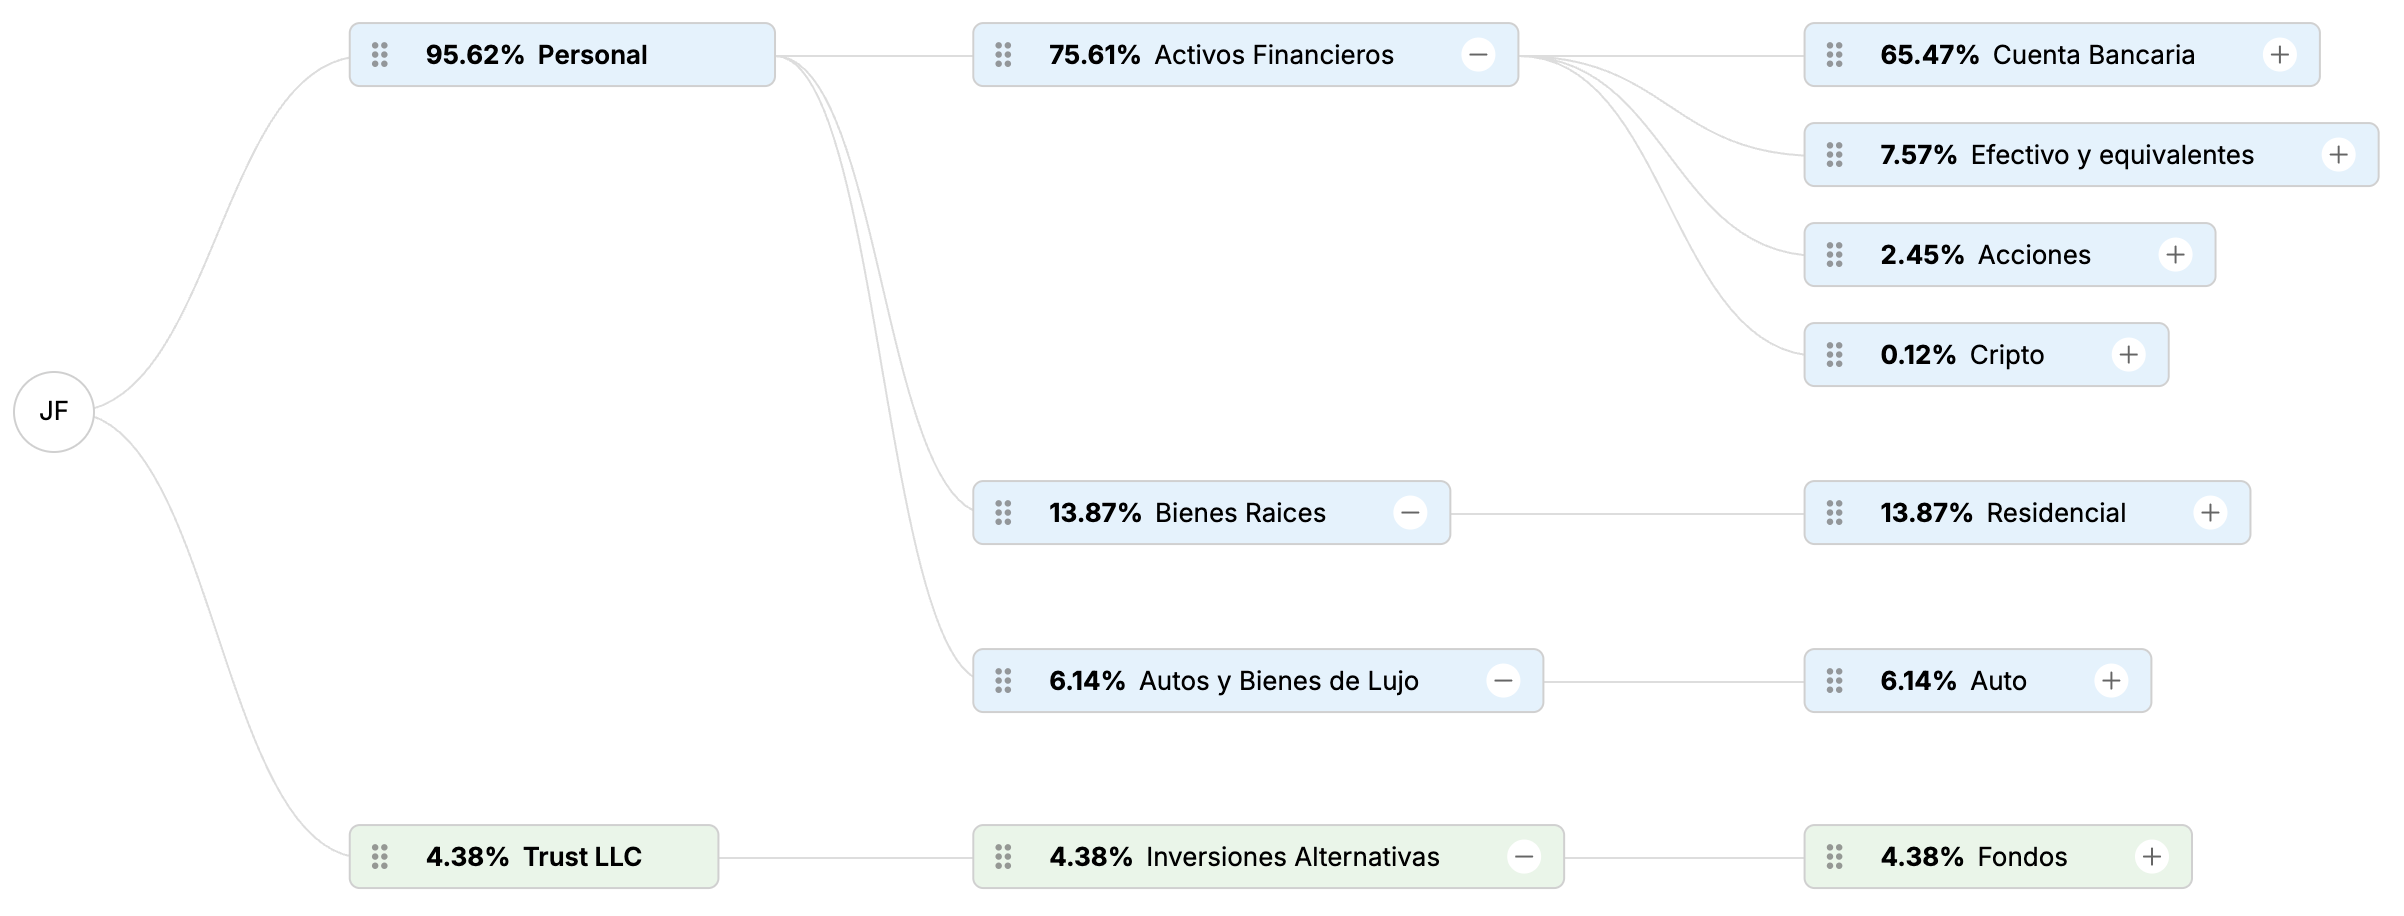Click the drag handle beside Activos Financieros
The width and height of the screenshot is (2404, 916).
[1003, 55]
